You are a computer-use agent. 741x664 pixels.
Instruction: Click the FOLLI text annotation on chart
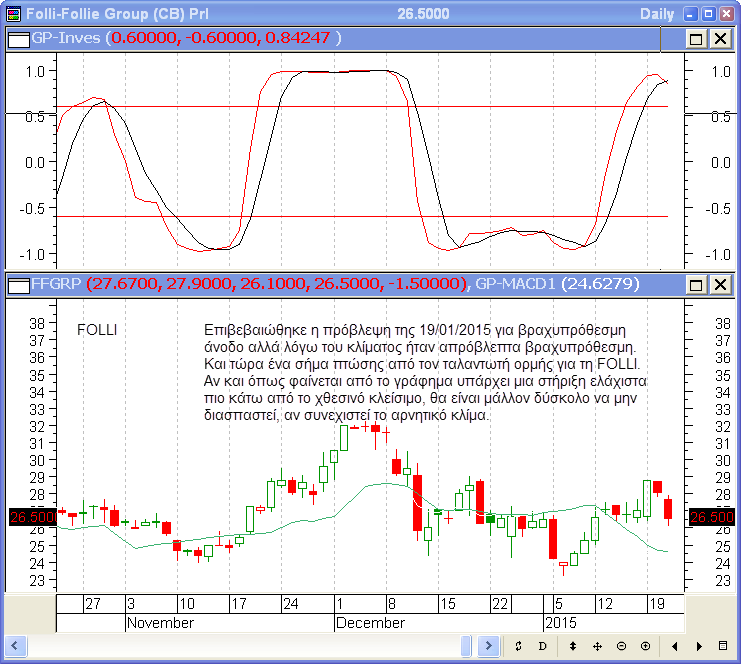(97, 330)
